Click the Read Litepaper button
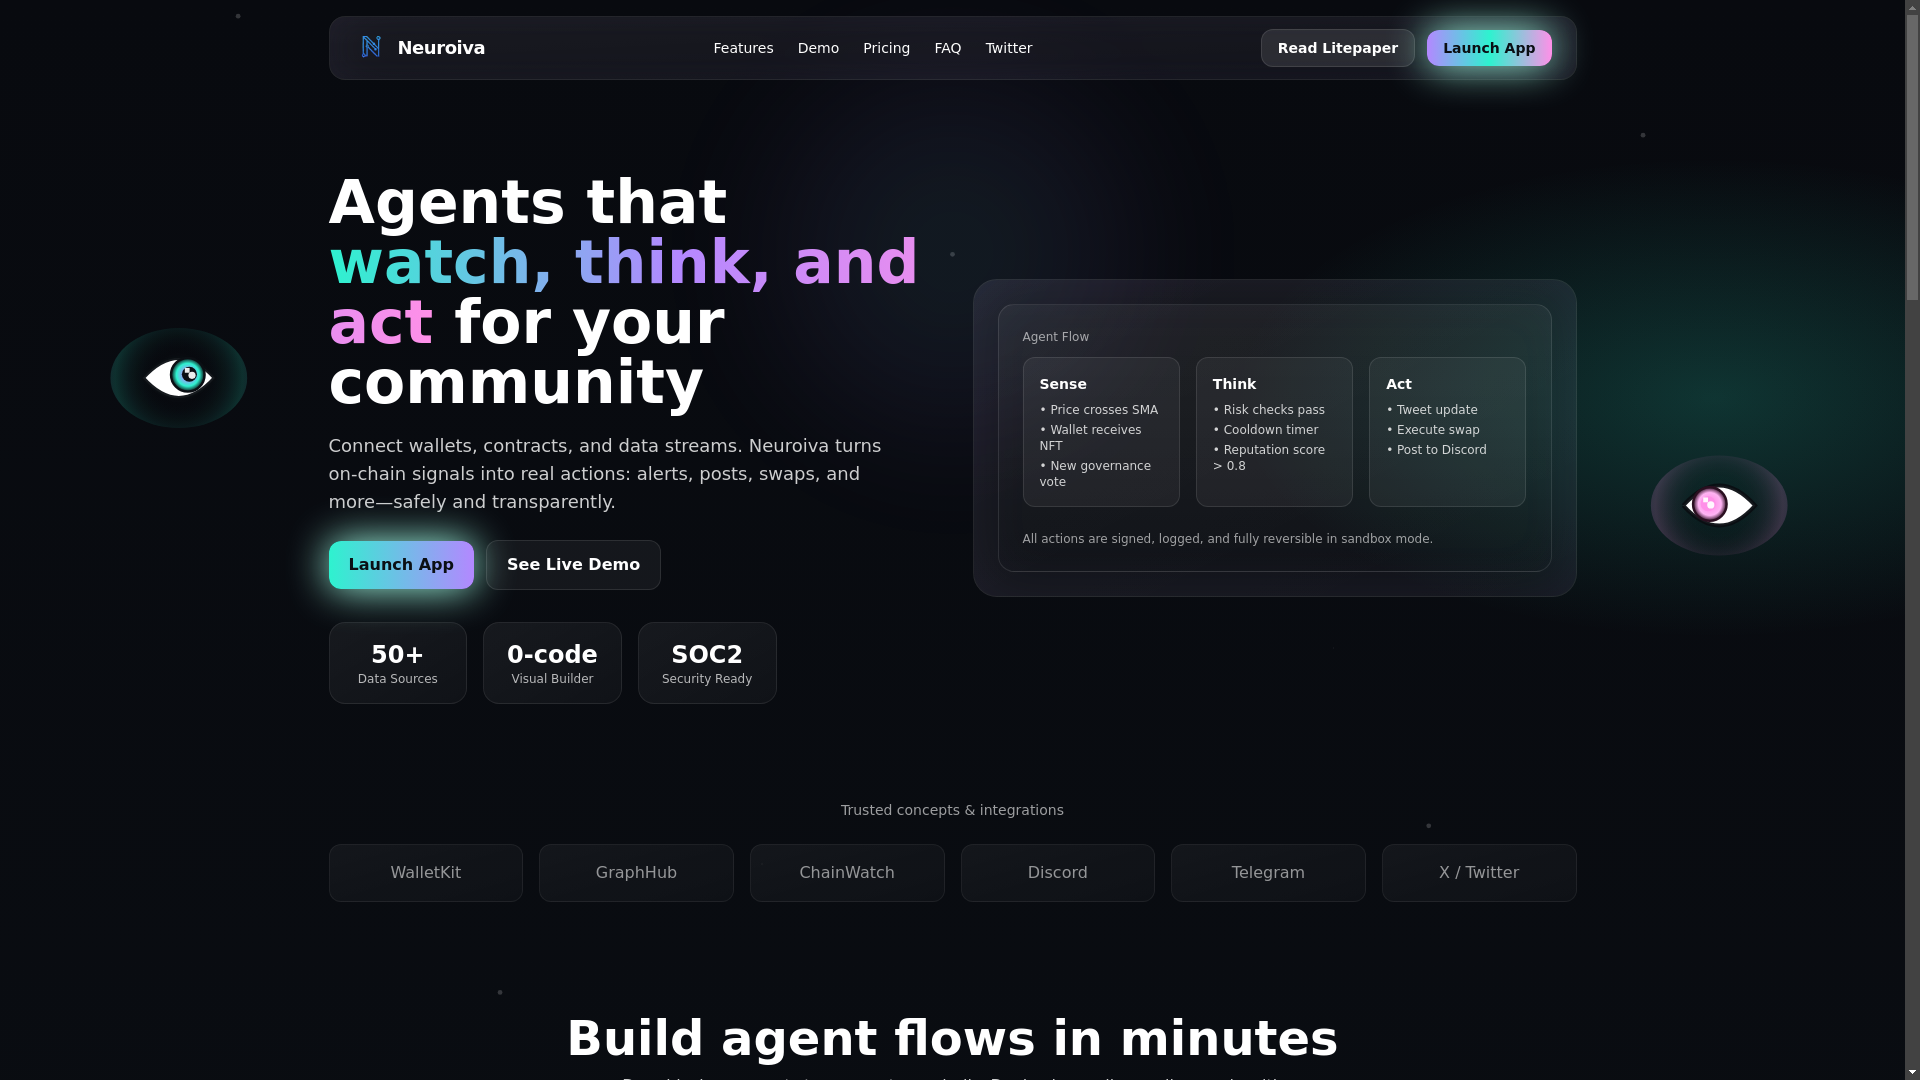 click(x=1338, y=48)
